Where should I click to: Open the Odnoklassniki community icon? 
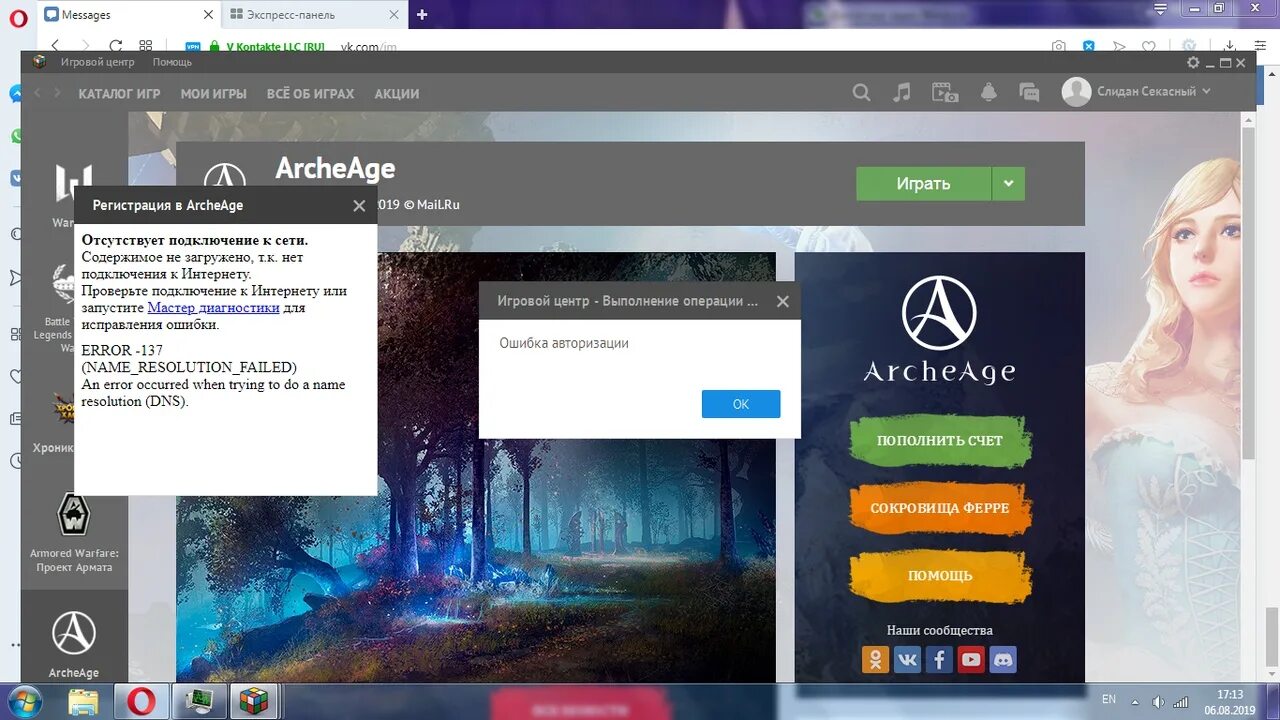(x=875, y=660)
